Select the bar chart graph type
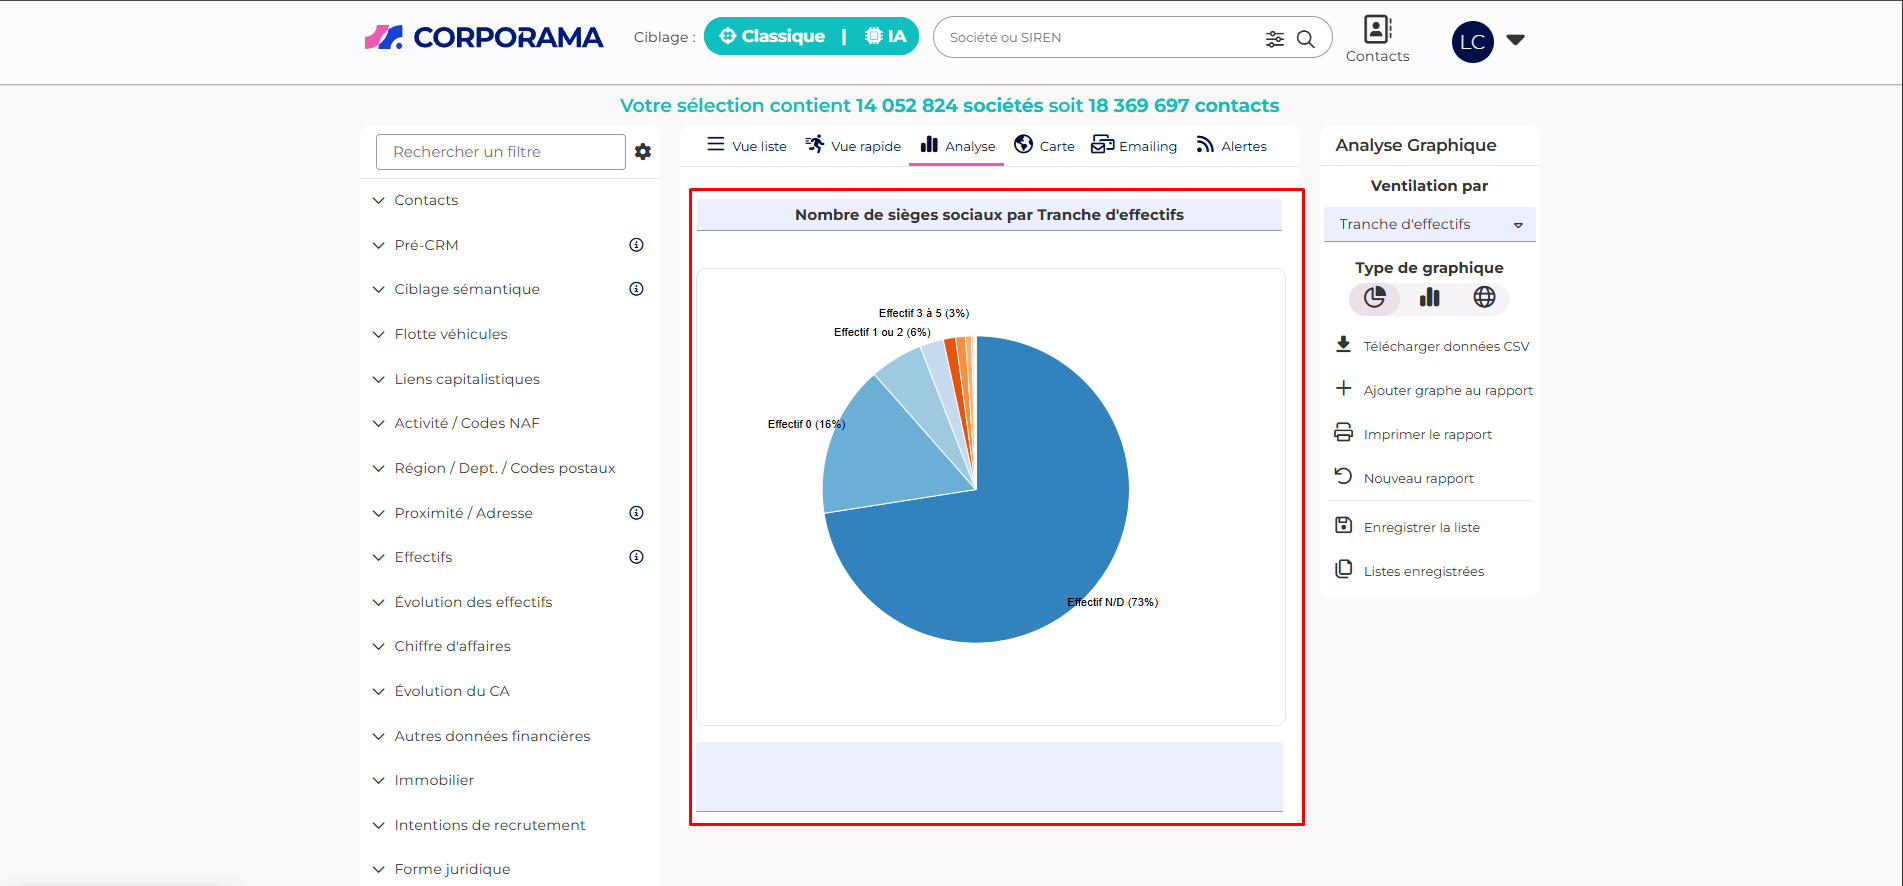The image size is (1903, 886). [x=1429, y=298]
